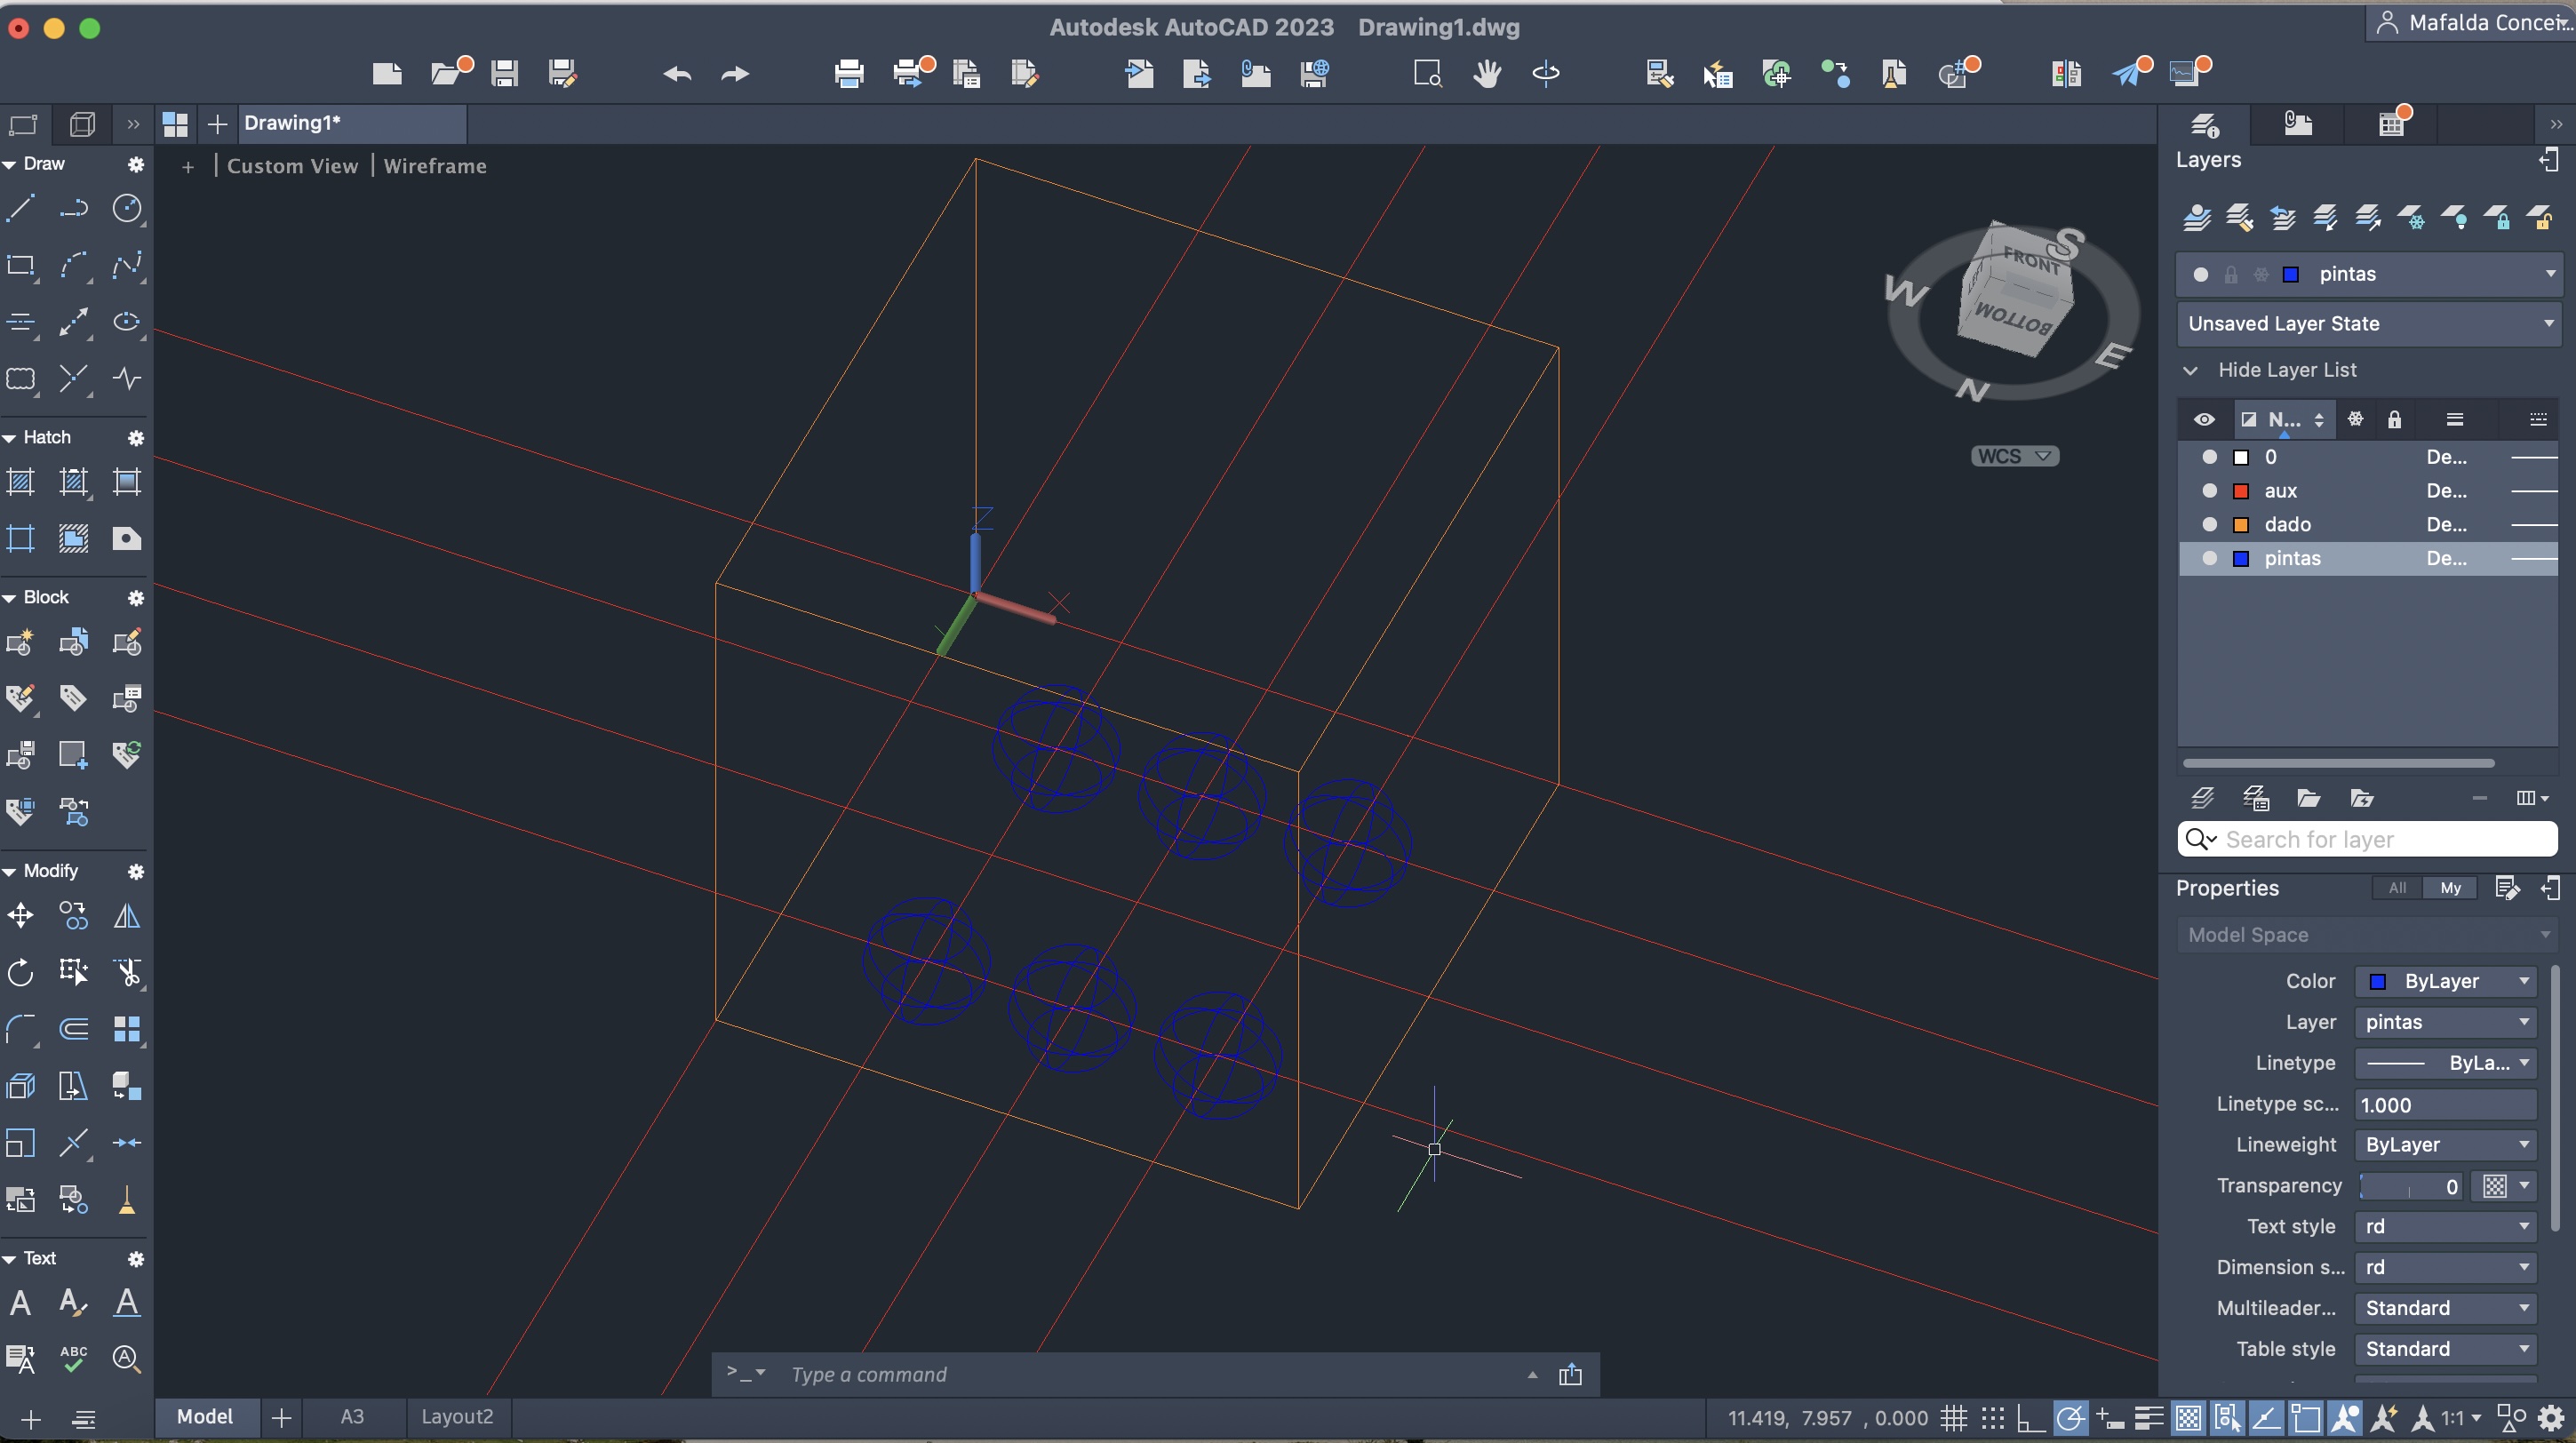
Task: Toggle visibility of the dado layer
Action: tap(2209, 525)
